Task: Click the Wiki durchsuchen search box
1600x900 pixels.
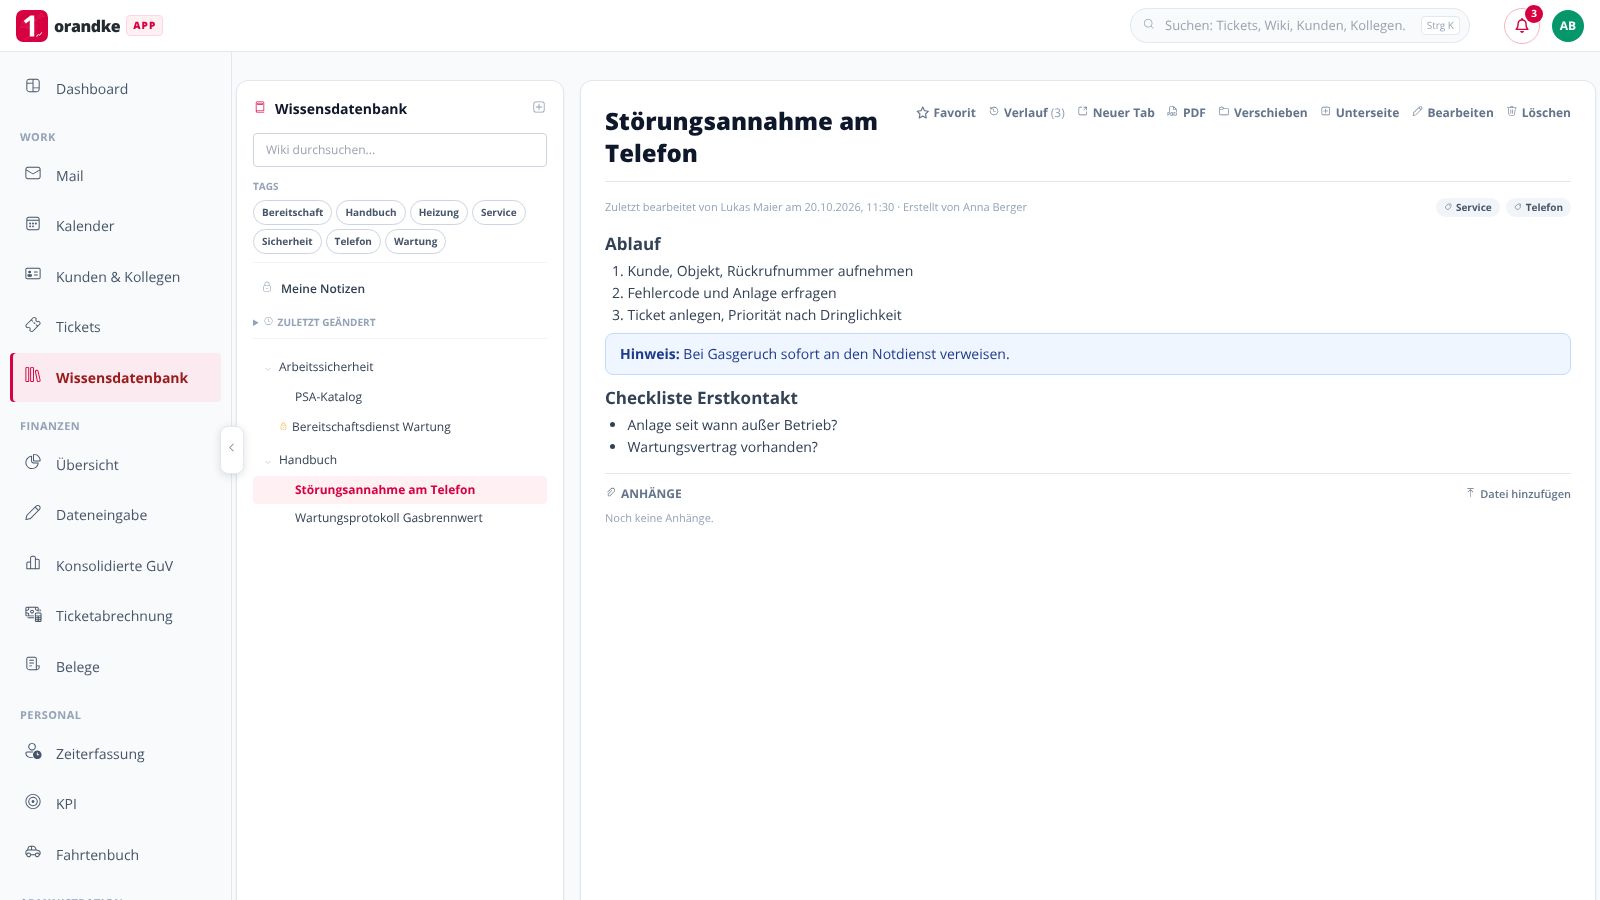Action: [x=400, y=150]
